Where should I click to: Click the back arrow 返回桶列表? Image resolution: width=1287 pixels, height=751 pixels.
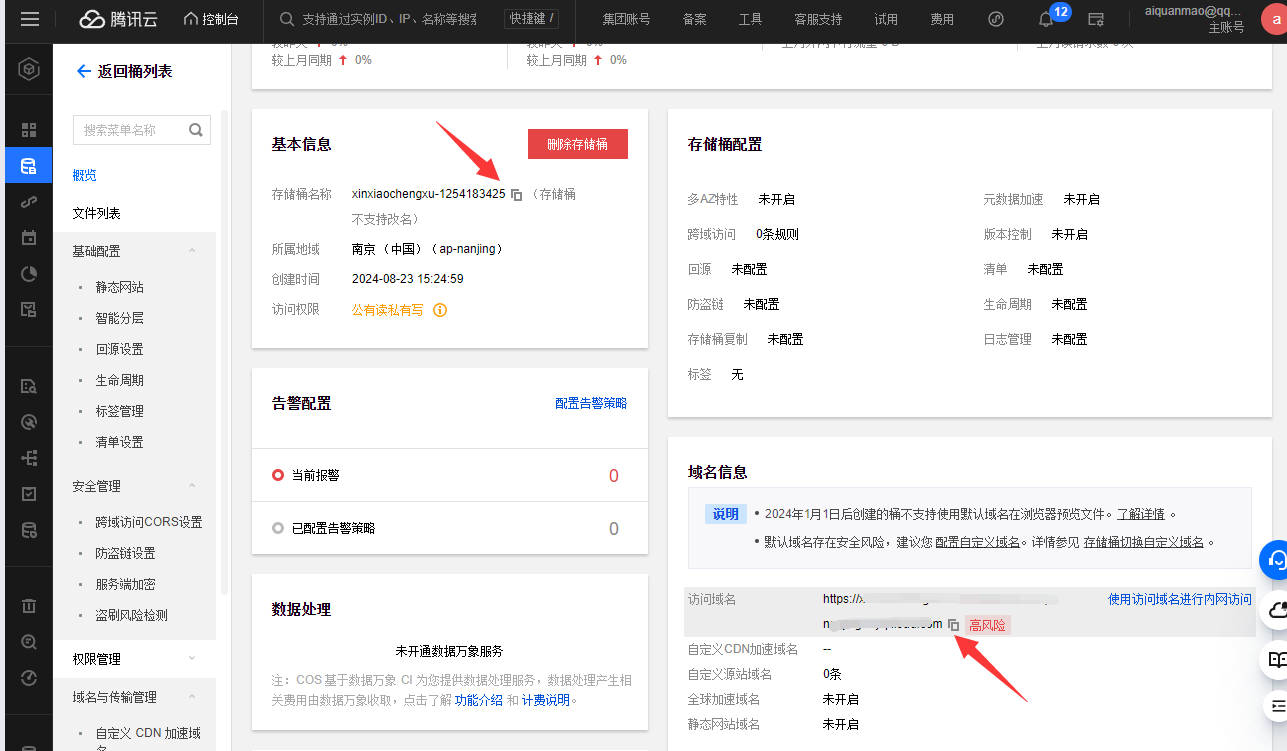(84, 71)
